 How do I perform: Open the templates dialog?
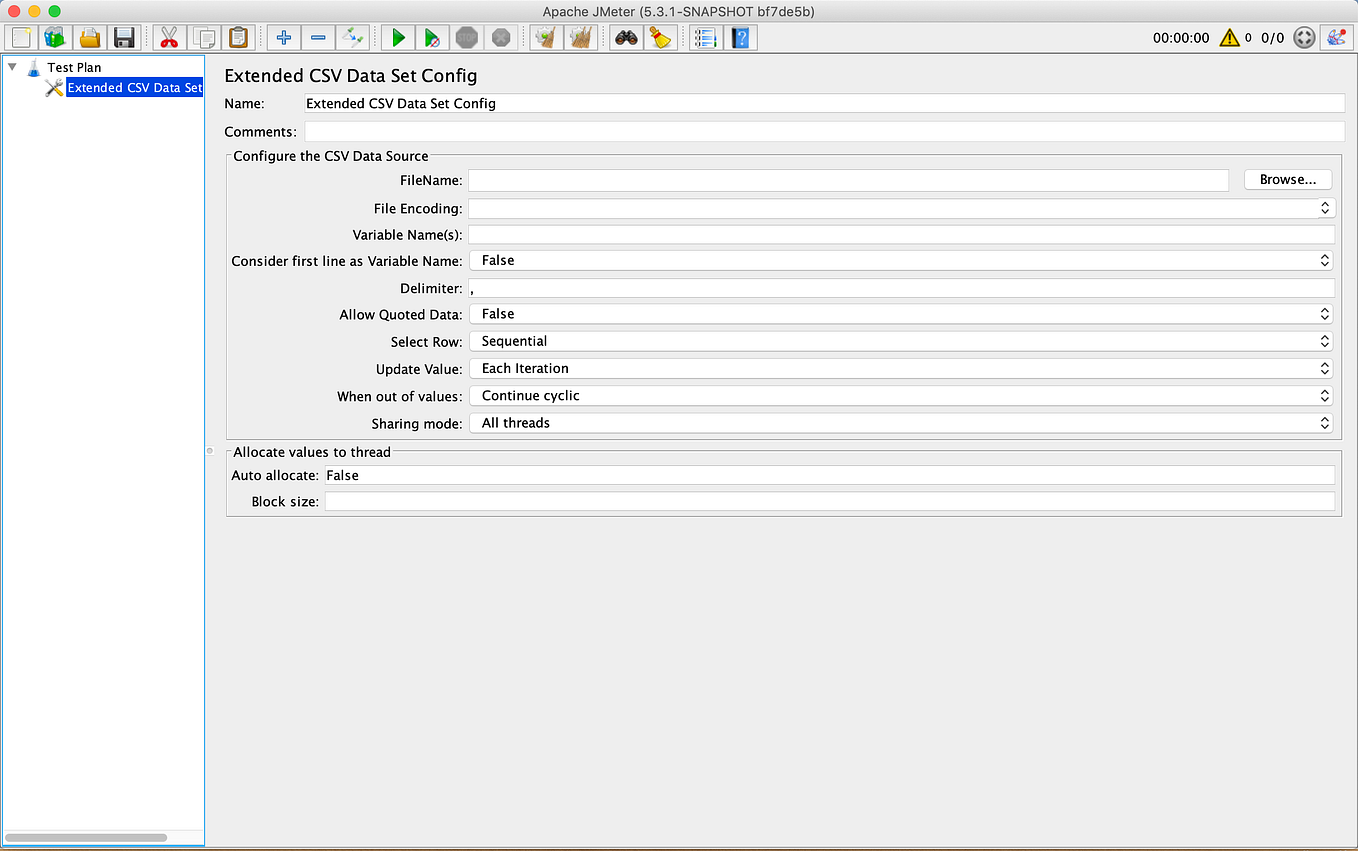click(54, 37)
